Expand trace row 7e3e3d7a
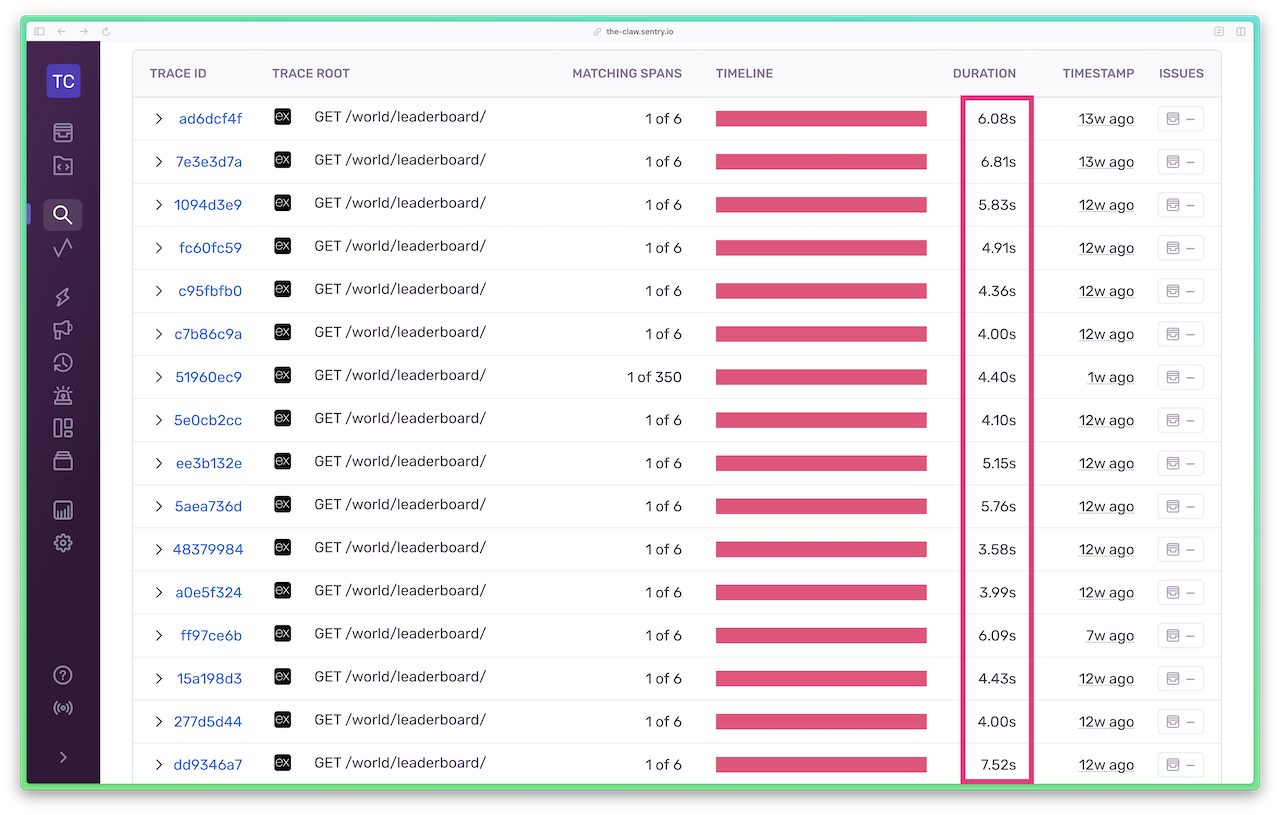Image resolution: width=1280 pixels, height=815 pixels. coord(158,162)
